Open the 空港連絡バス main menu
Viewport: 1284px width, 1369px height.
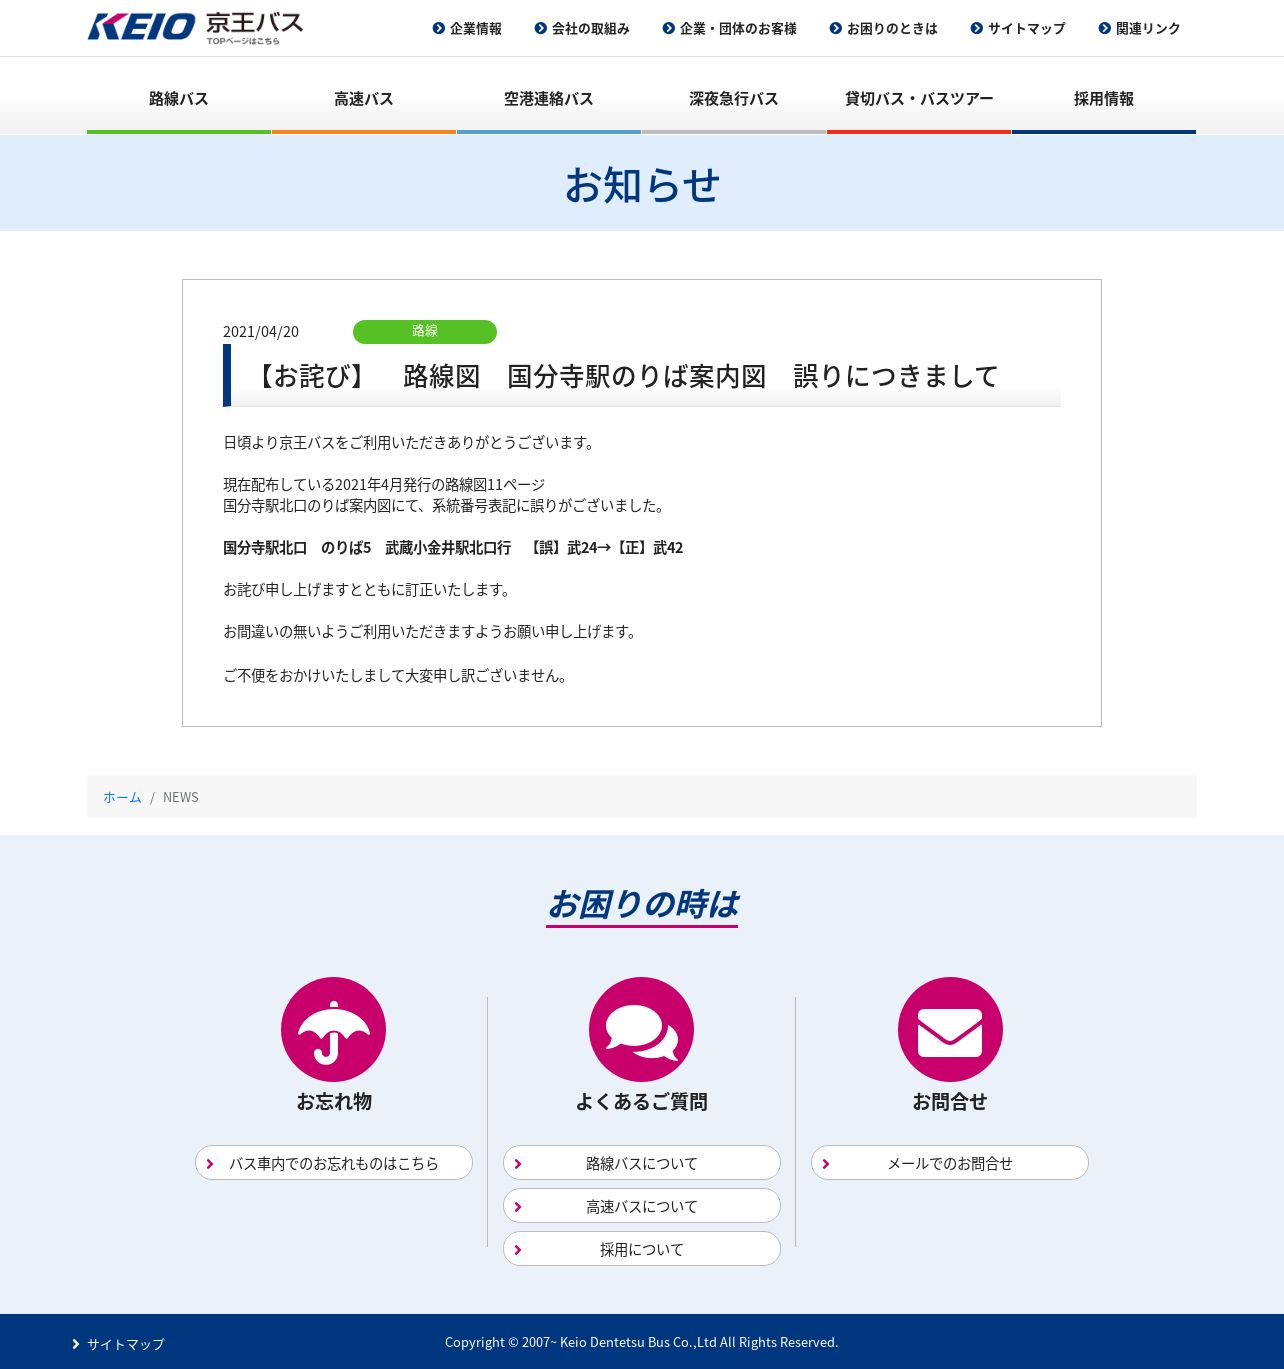[x=549, y=98]
